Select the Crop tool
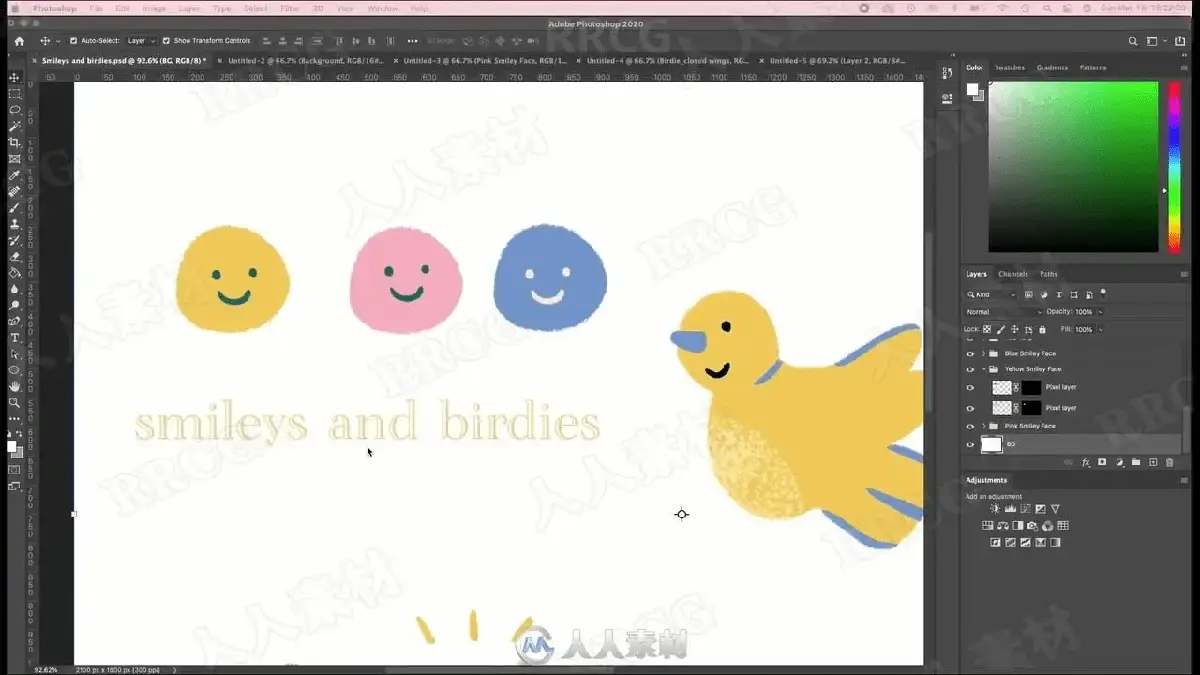 [x=14, y=143]
